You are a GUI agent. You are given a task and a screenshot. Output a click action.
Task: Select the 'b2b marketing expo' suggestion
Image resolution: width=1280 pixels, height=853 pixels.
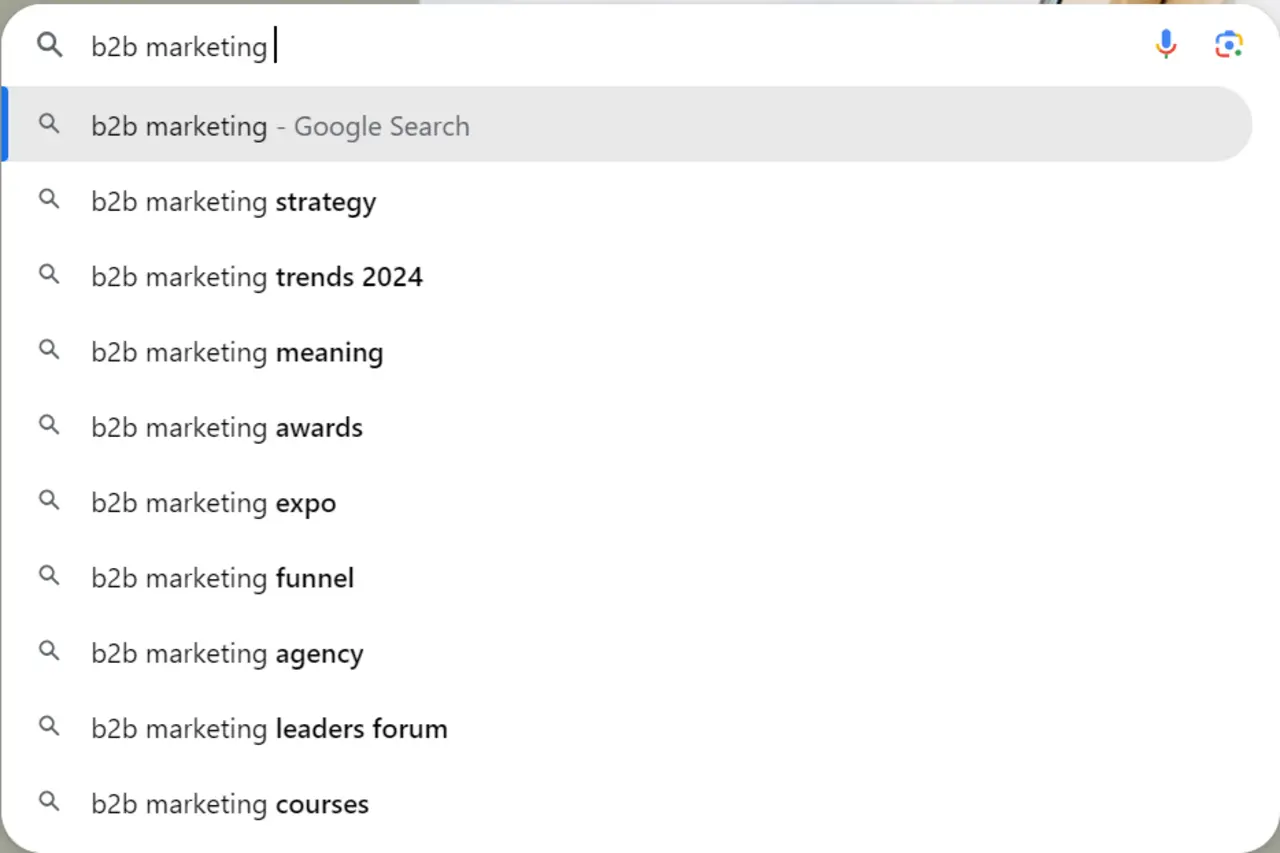[x=213, y=502]
